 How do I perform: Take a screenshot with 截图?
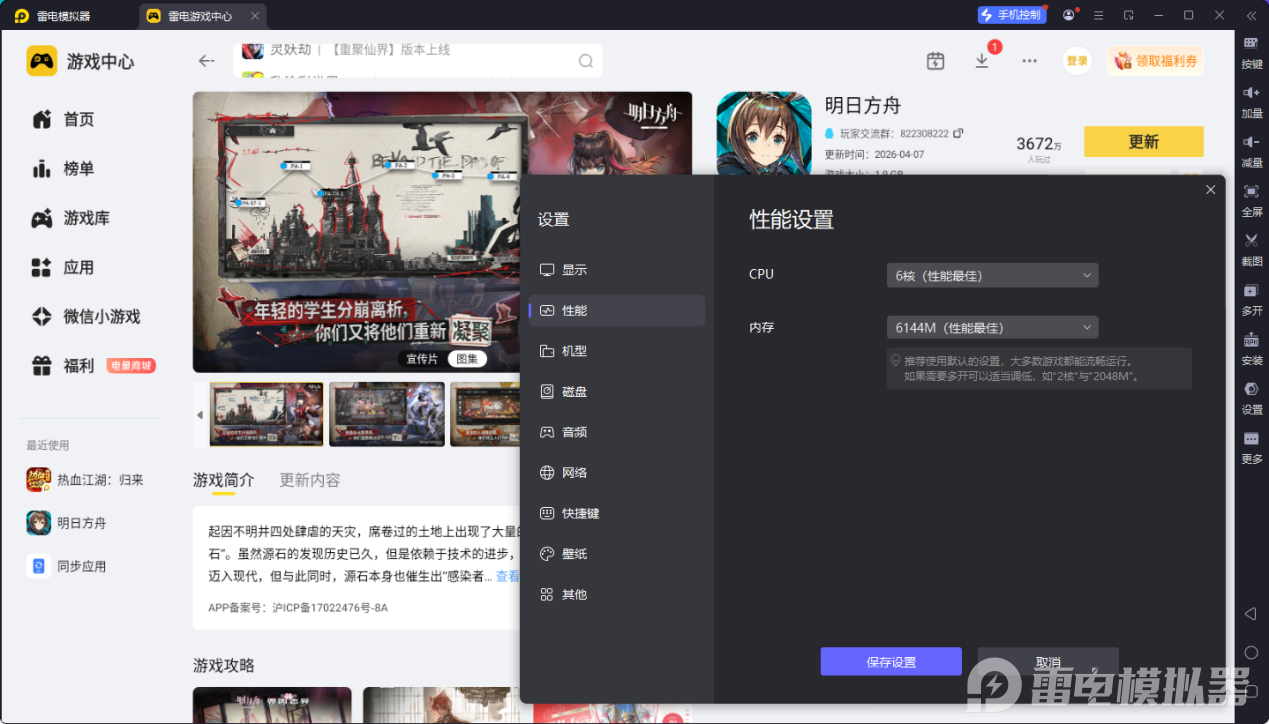pos(1251,248)
